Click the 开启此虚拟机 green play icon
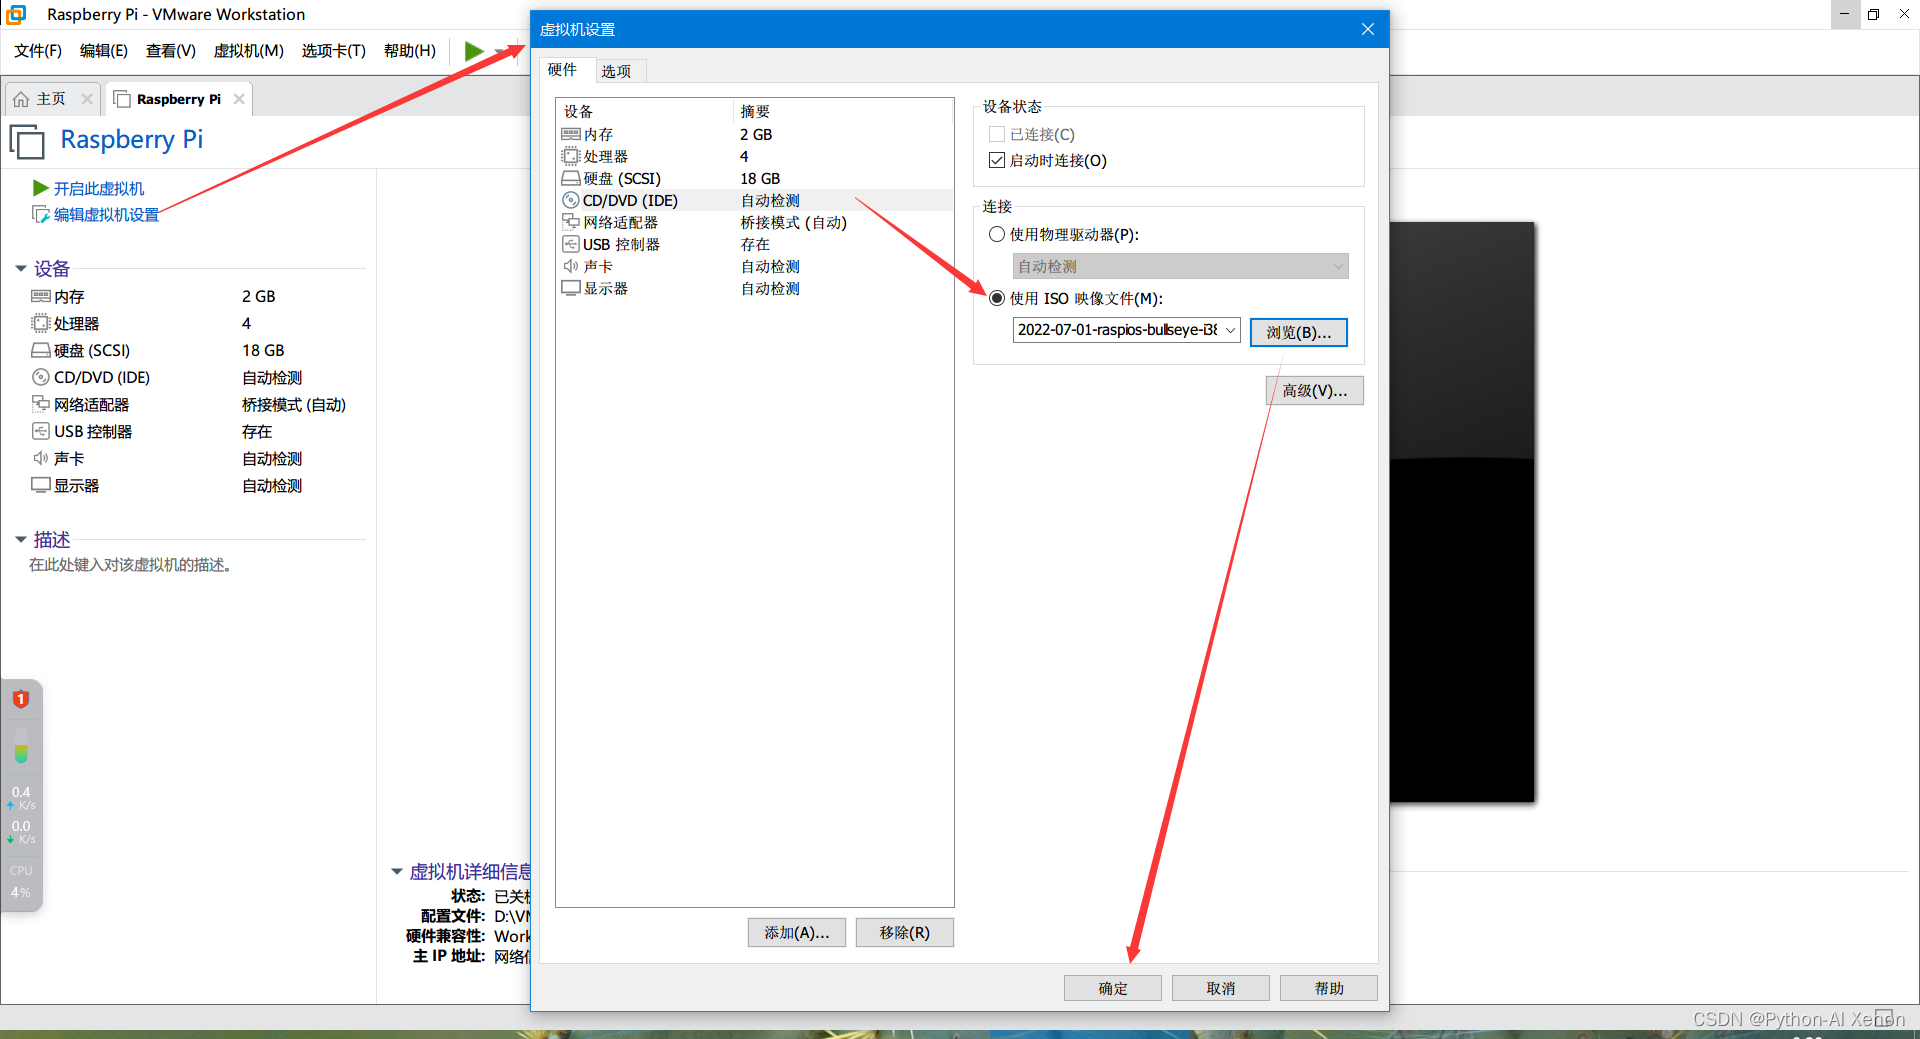The width and height of the screenshot is (1920, 1039). click(x=41, y=188)
